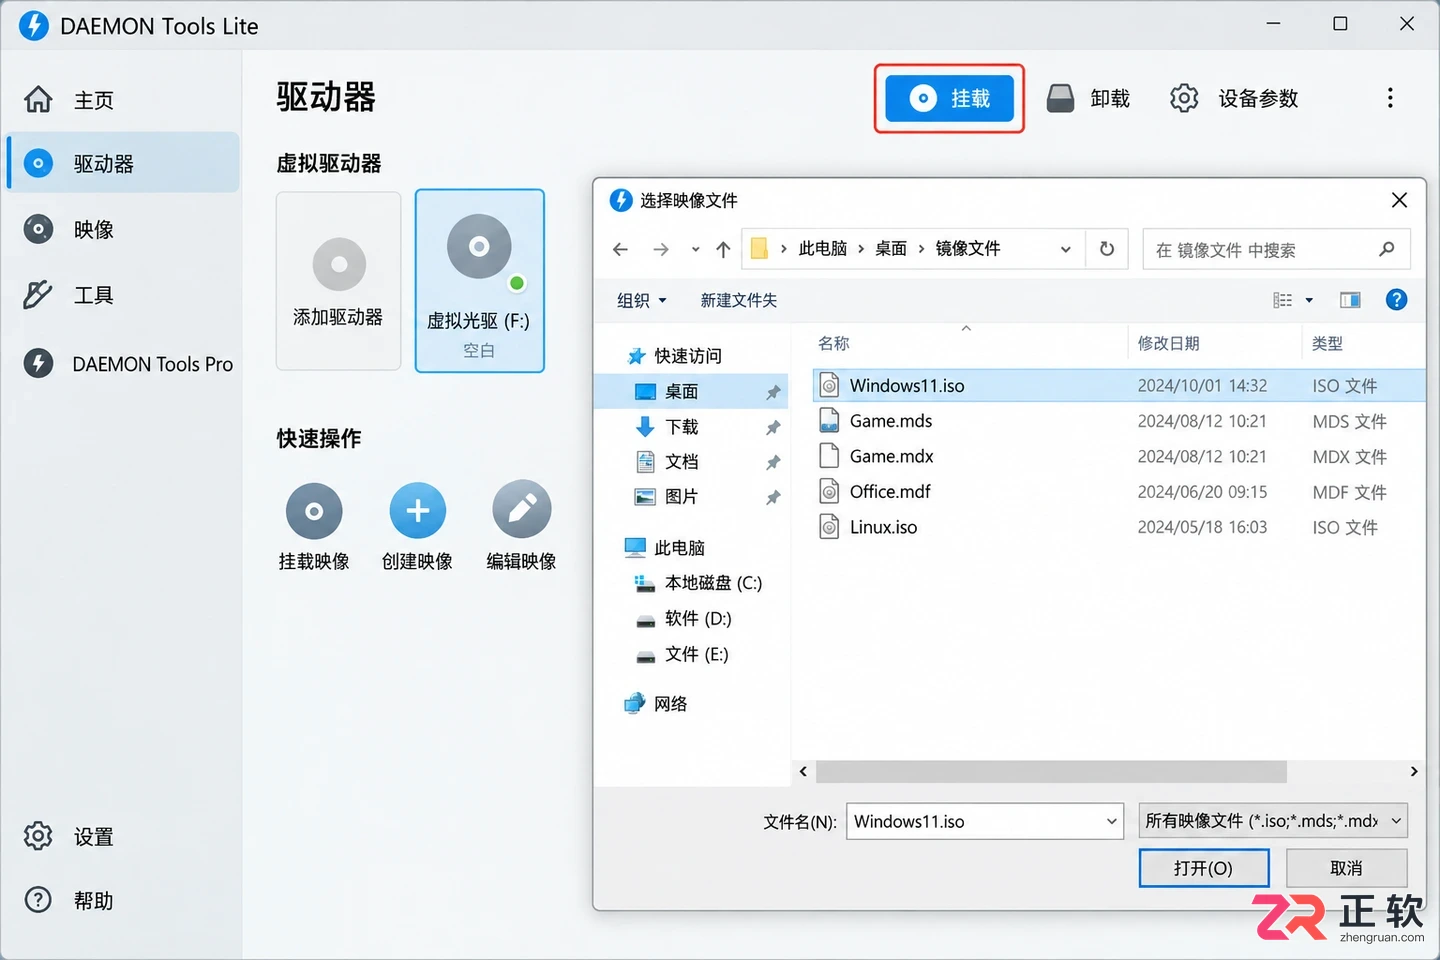Click the dialog forward arrow
The width and height of the screenshot is (1440, 960).
click(660, 249)
